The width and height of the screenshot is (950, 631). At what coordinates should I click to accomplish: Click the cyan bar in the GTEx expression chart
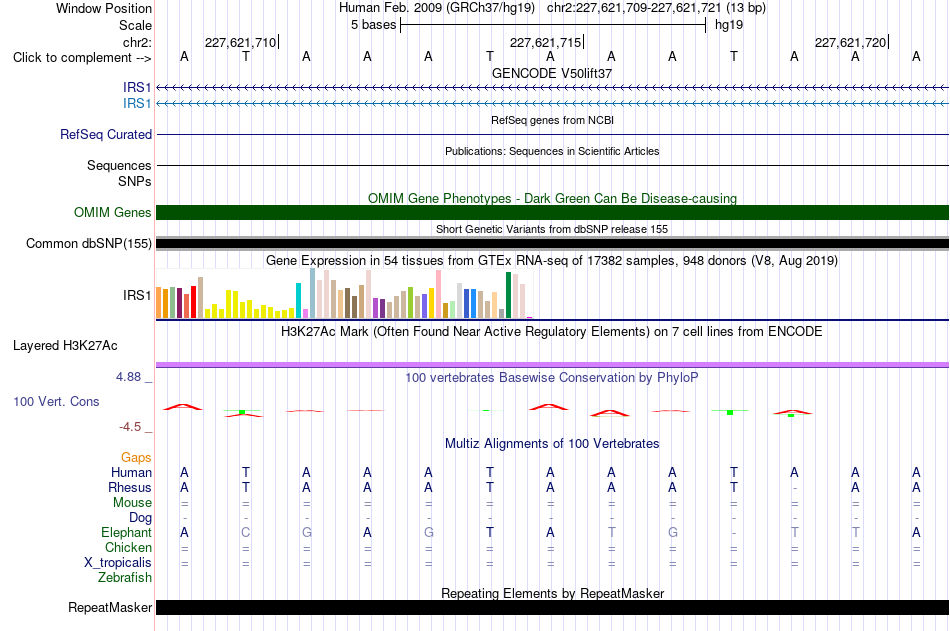click(298, 301)
